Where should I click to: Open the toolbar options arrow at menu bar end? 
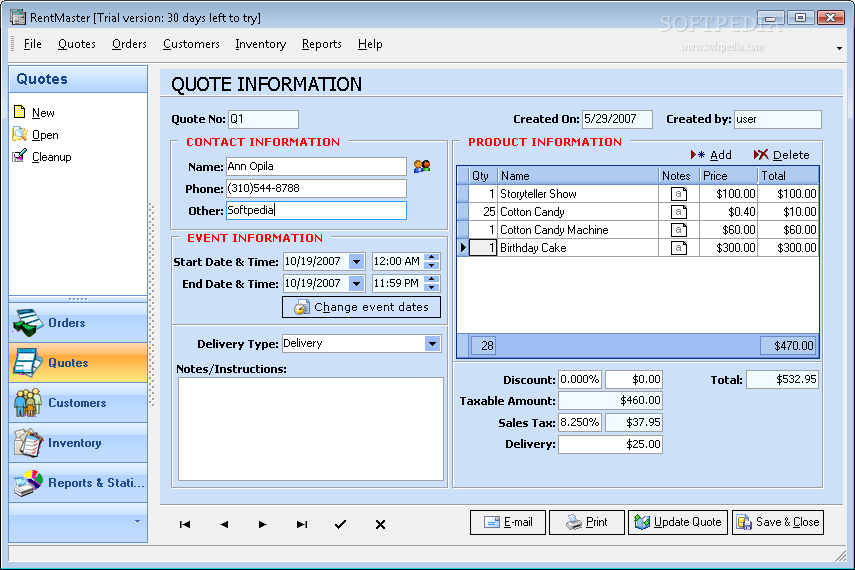pos(839,49)
